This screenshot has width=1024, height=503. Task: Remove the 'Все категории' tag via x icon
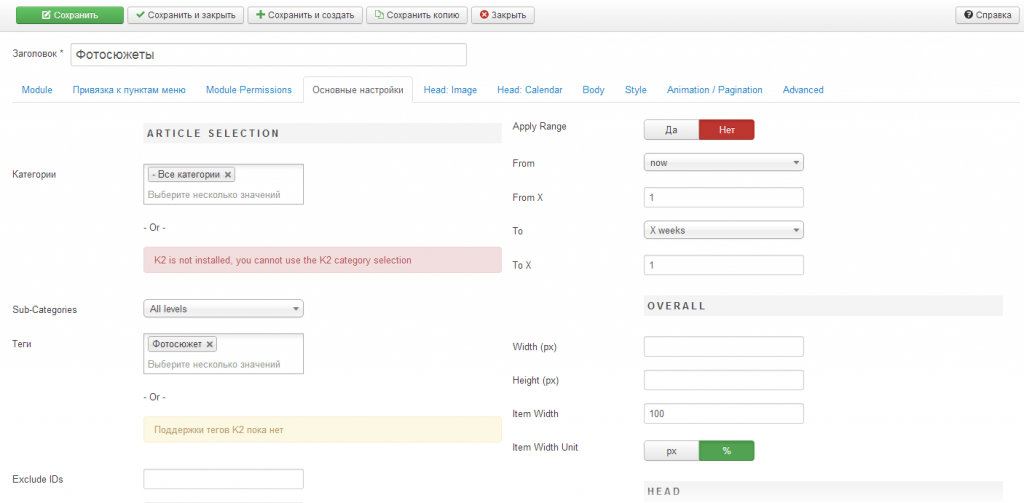pyautogui.click(x=228, y=174)
